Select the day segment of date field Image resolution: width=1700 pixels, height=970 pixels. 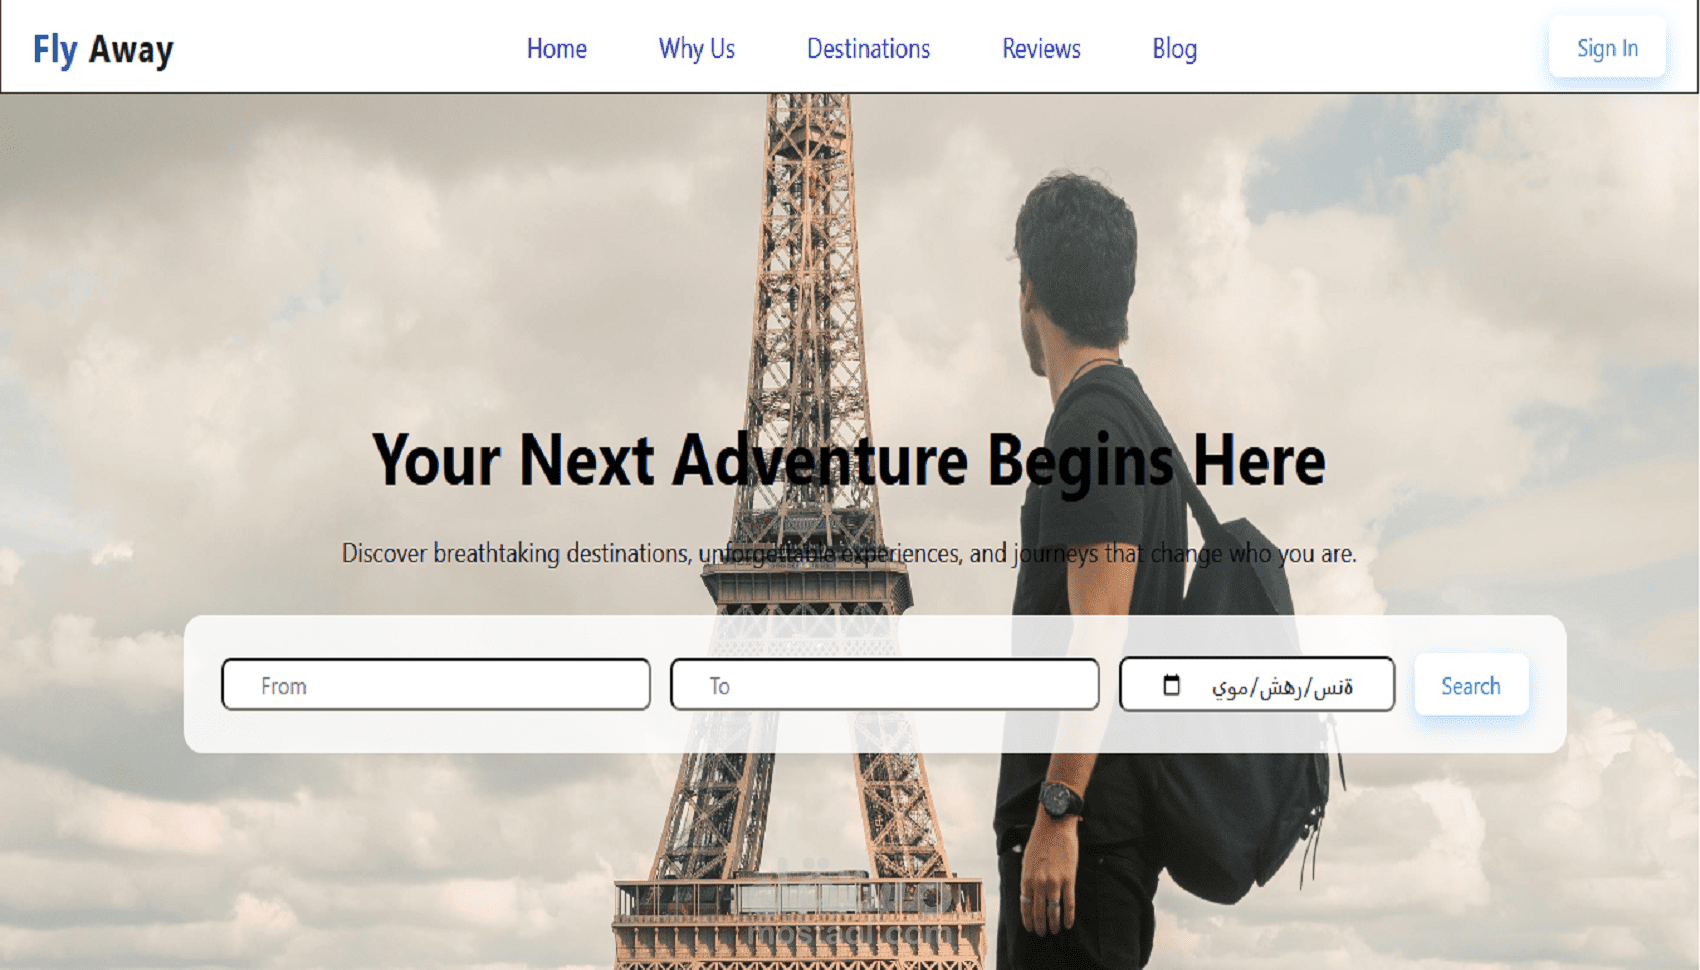[1230, 687]
